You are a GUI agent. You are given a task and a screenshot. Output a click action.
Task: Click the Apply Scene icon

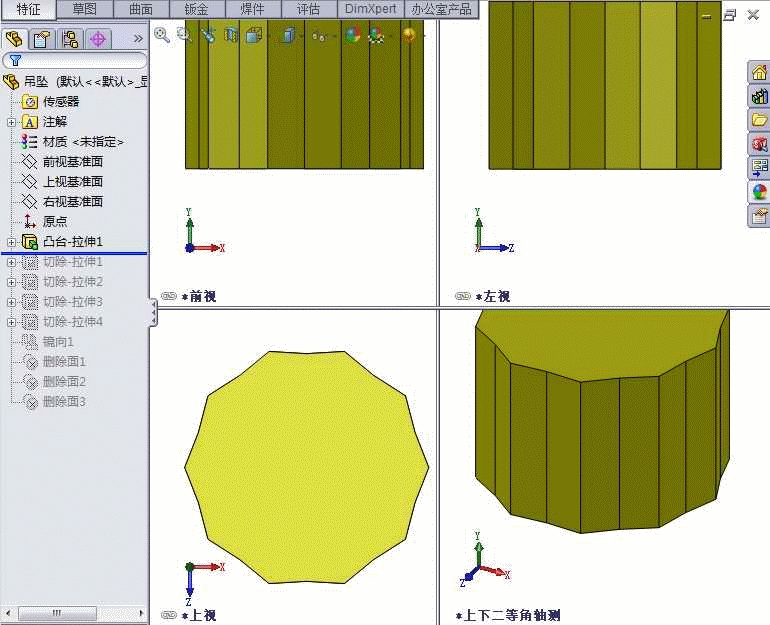[x=376, y=35]
